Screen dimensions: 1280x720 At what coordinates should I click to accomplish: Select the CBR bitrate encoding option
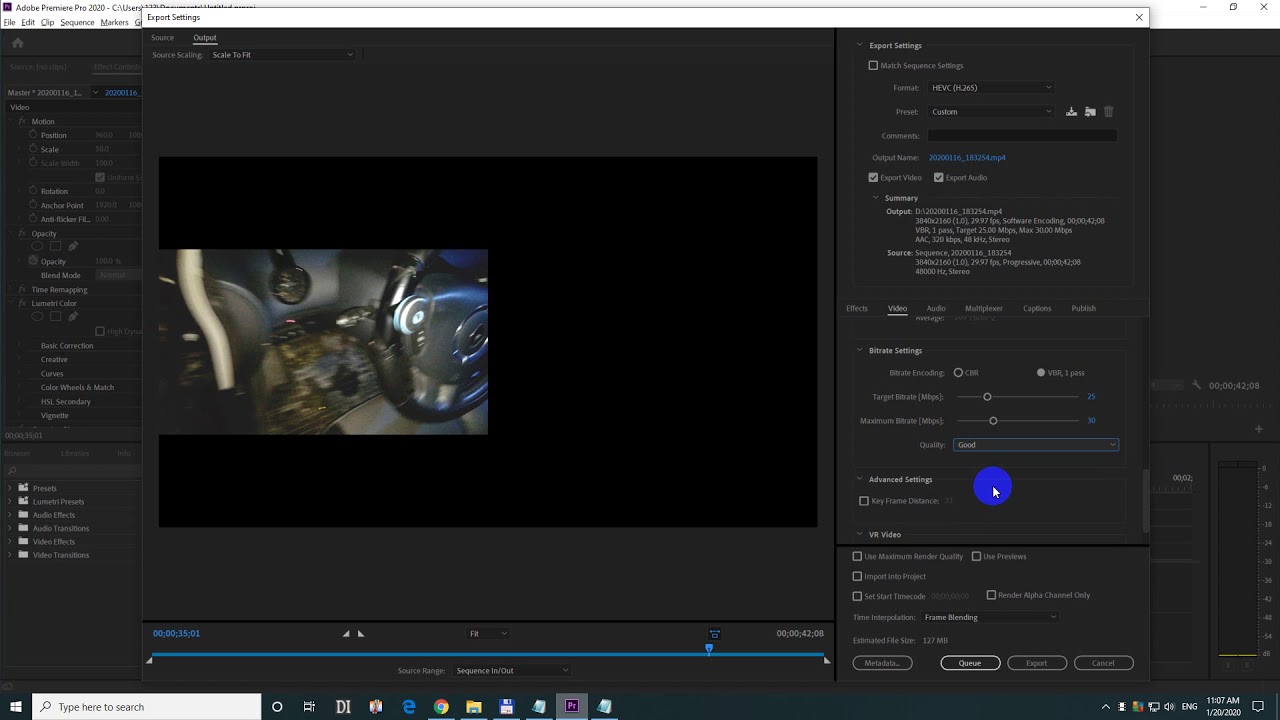[x=958, y=373]
